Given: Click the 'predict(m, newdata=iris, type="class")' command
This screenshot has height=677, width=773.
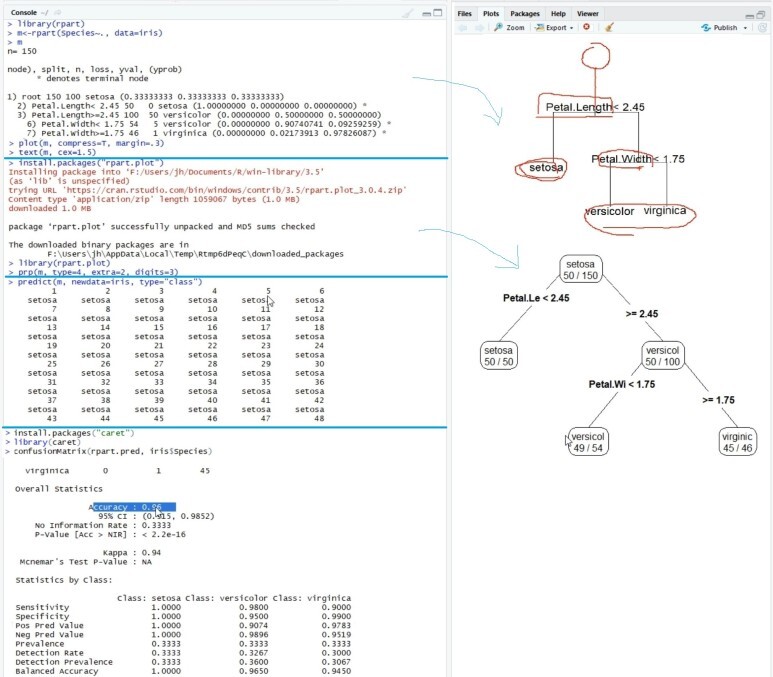Looking at the screenshot, I should tap(105, 282).
